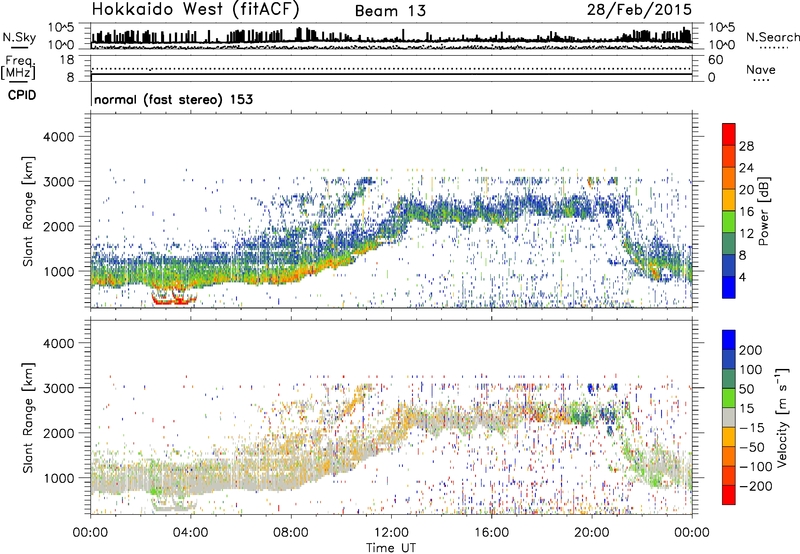Click the green velocity patch near 20:00
The image size is (800, 554).
(x=582, y=415)
